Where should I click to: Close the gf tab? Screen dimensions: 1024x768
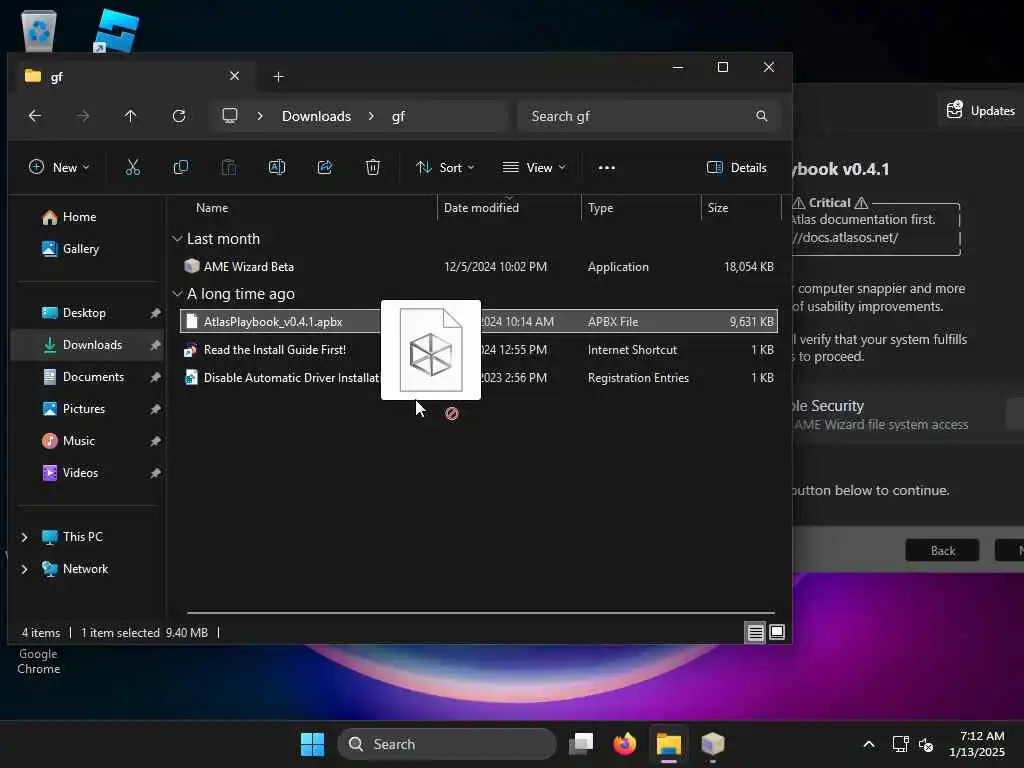(x=234, y=76)
